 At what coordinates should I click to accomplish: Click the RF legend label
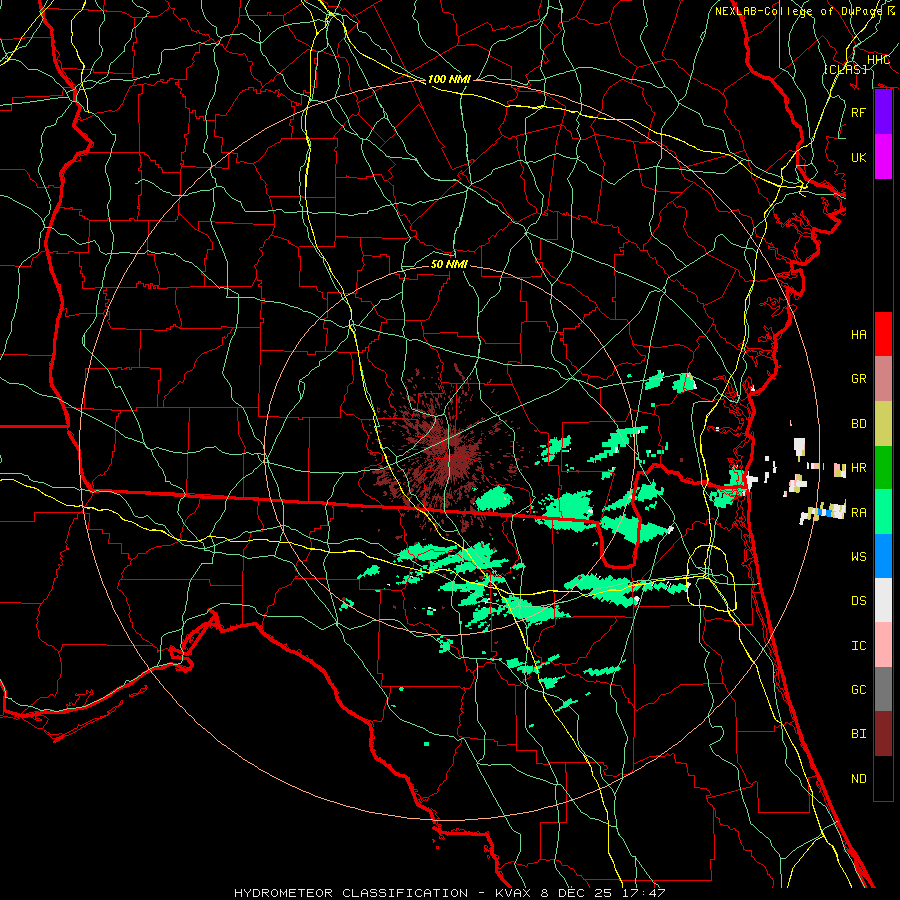tap(858, 112)
